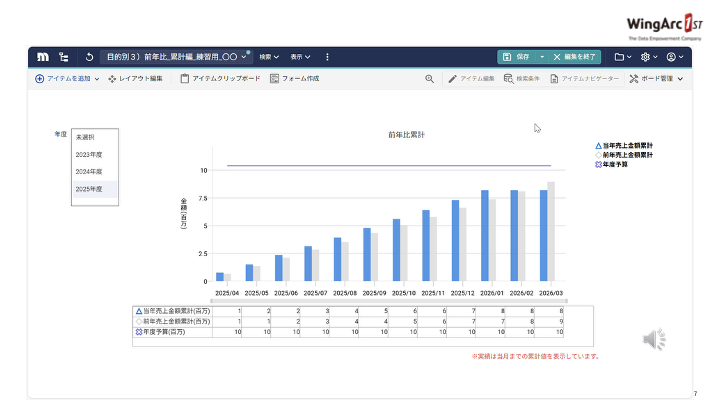Open the 検索 menu
Screen dimensions: 720x405
click(268, 57)
